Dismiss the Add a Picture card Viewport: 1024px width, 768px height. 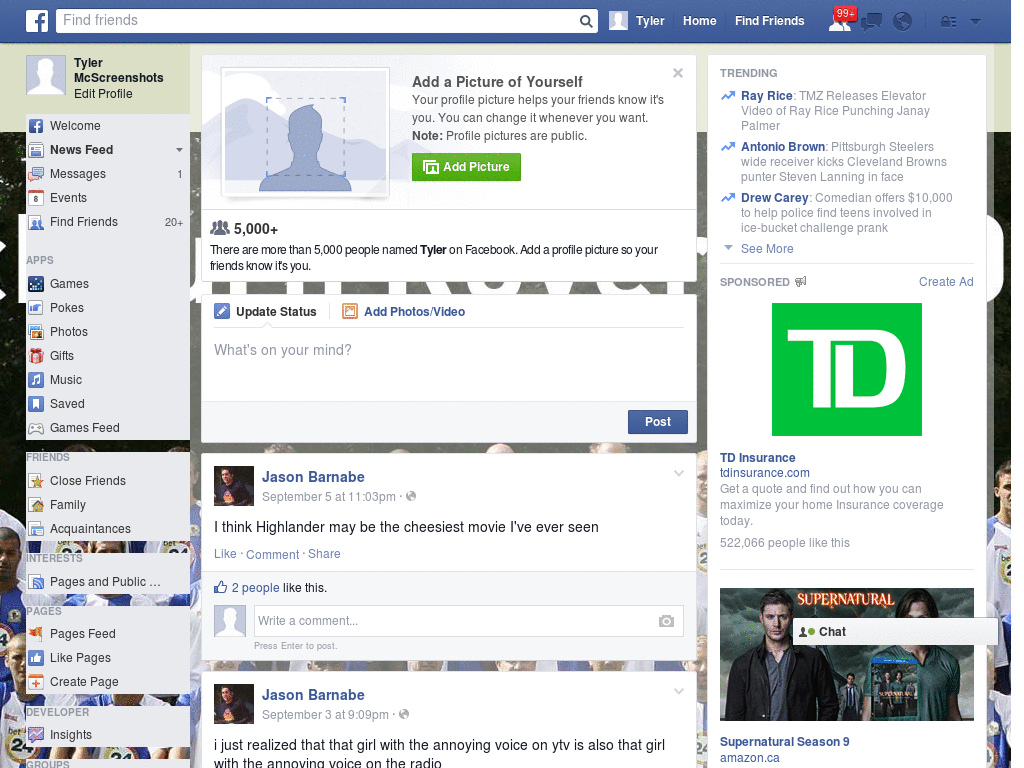point(678,73)
